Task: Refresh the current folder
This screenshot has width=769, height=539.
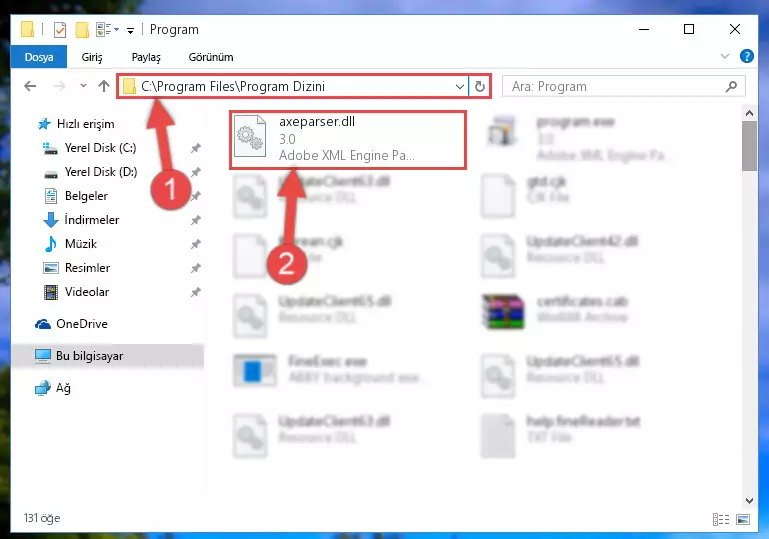Action: point(480,87)
